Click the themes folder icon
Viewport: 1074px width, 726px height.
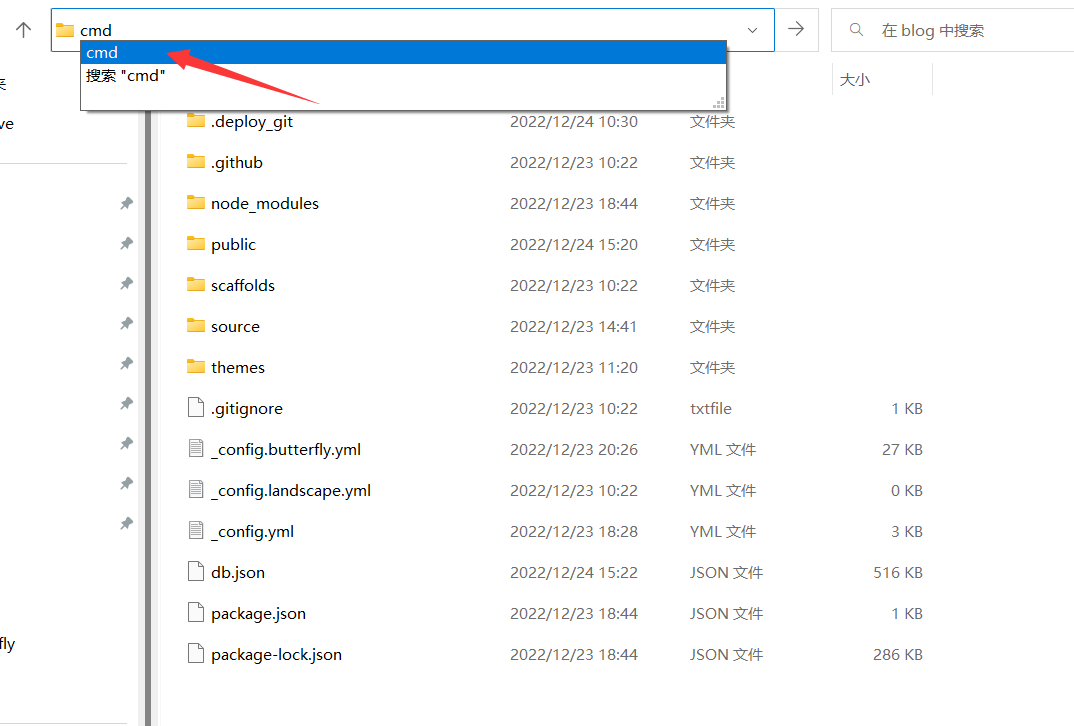[196, 367]
